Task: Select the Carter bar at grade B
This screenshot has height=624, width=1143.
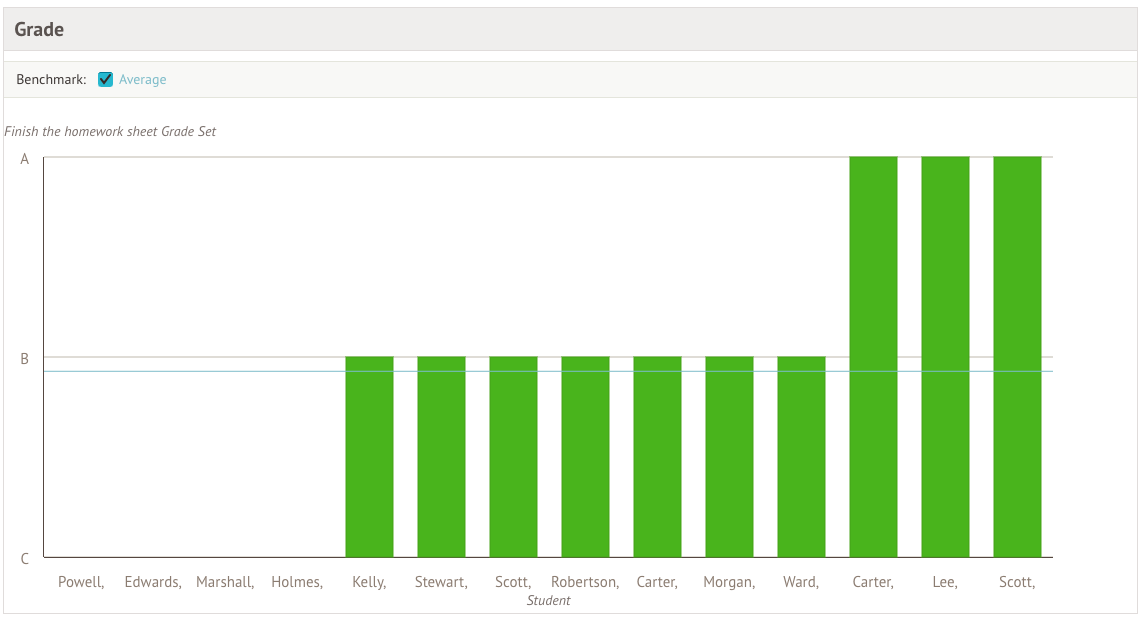Action: (658, 457)
